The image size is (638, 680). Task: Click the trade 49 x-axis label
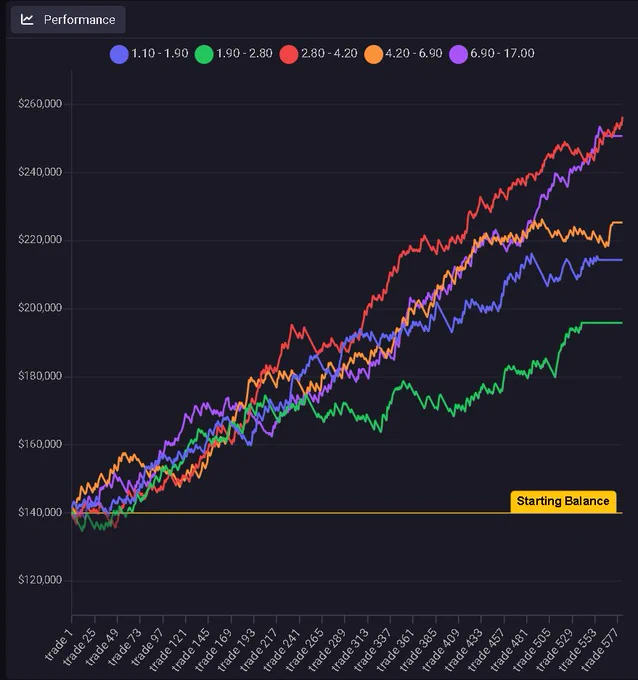pos(101,647)
